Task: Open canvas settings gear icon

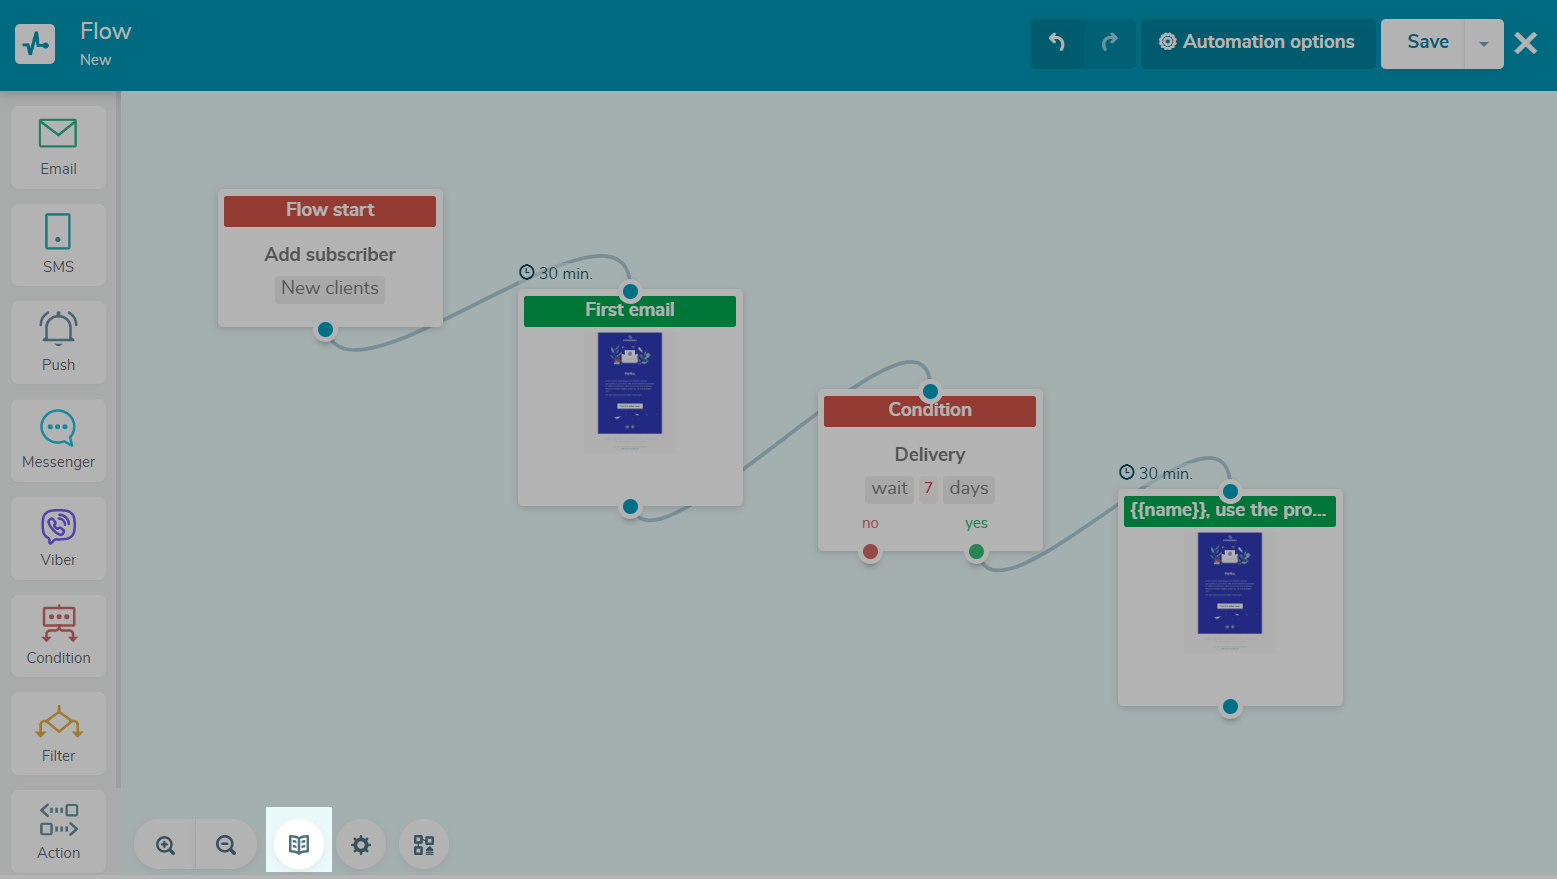Action: (361, 845)
